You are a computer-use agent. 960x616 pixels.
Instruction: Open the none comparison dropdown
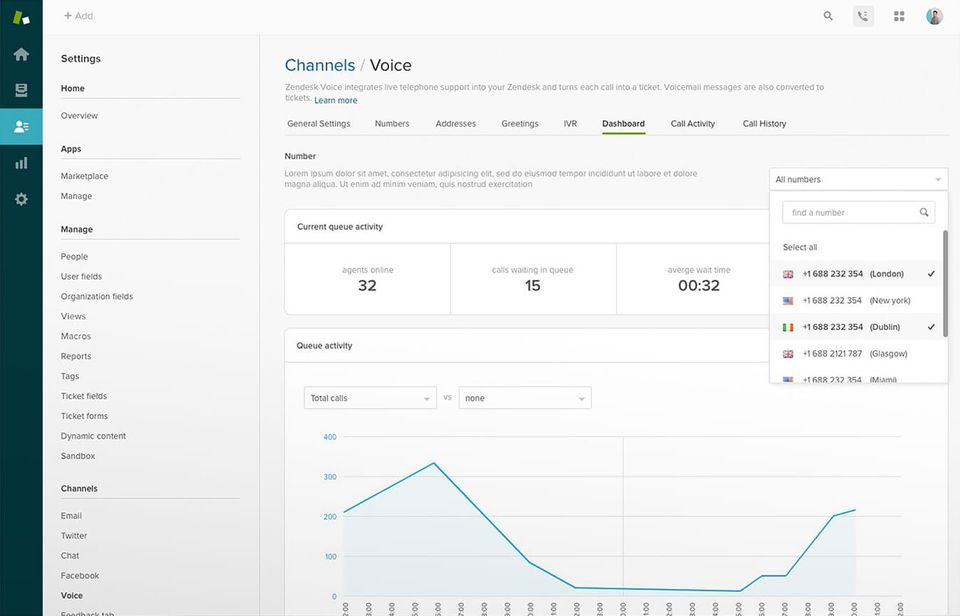point(525,398)
